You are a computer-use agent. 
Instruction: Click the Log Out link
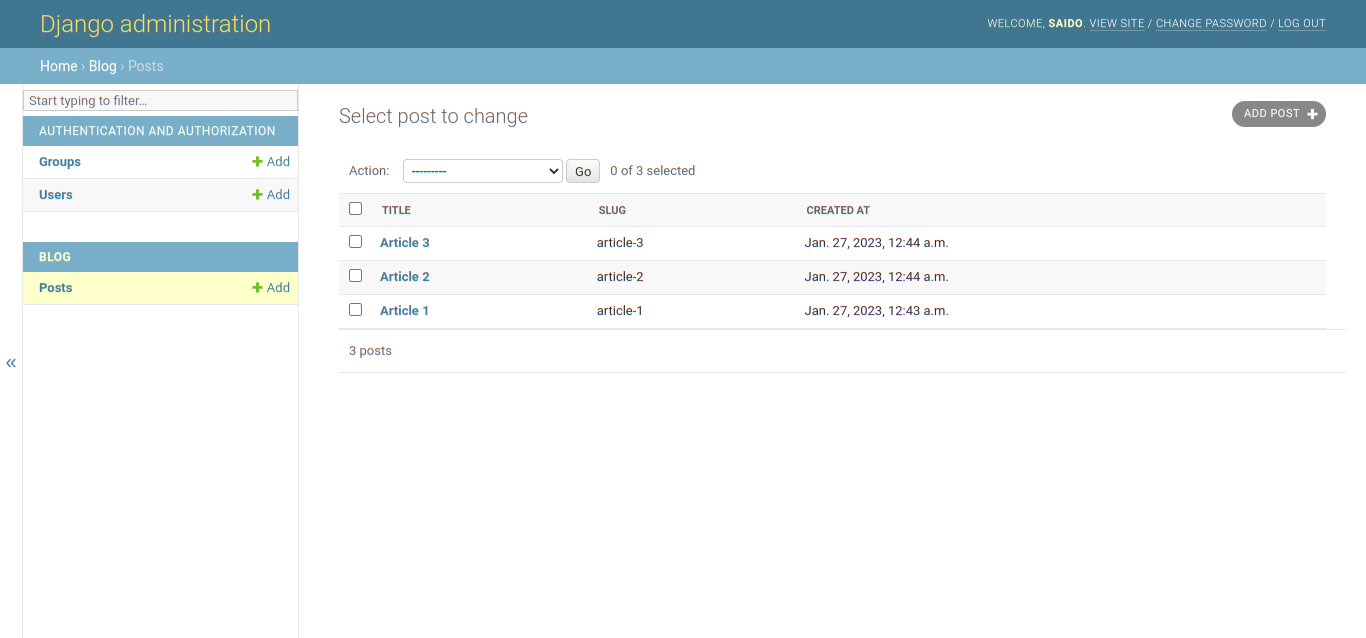tap(1301, 23)
